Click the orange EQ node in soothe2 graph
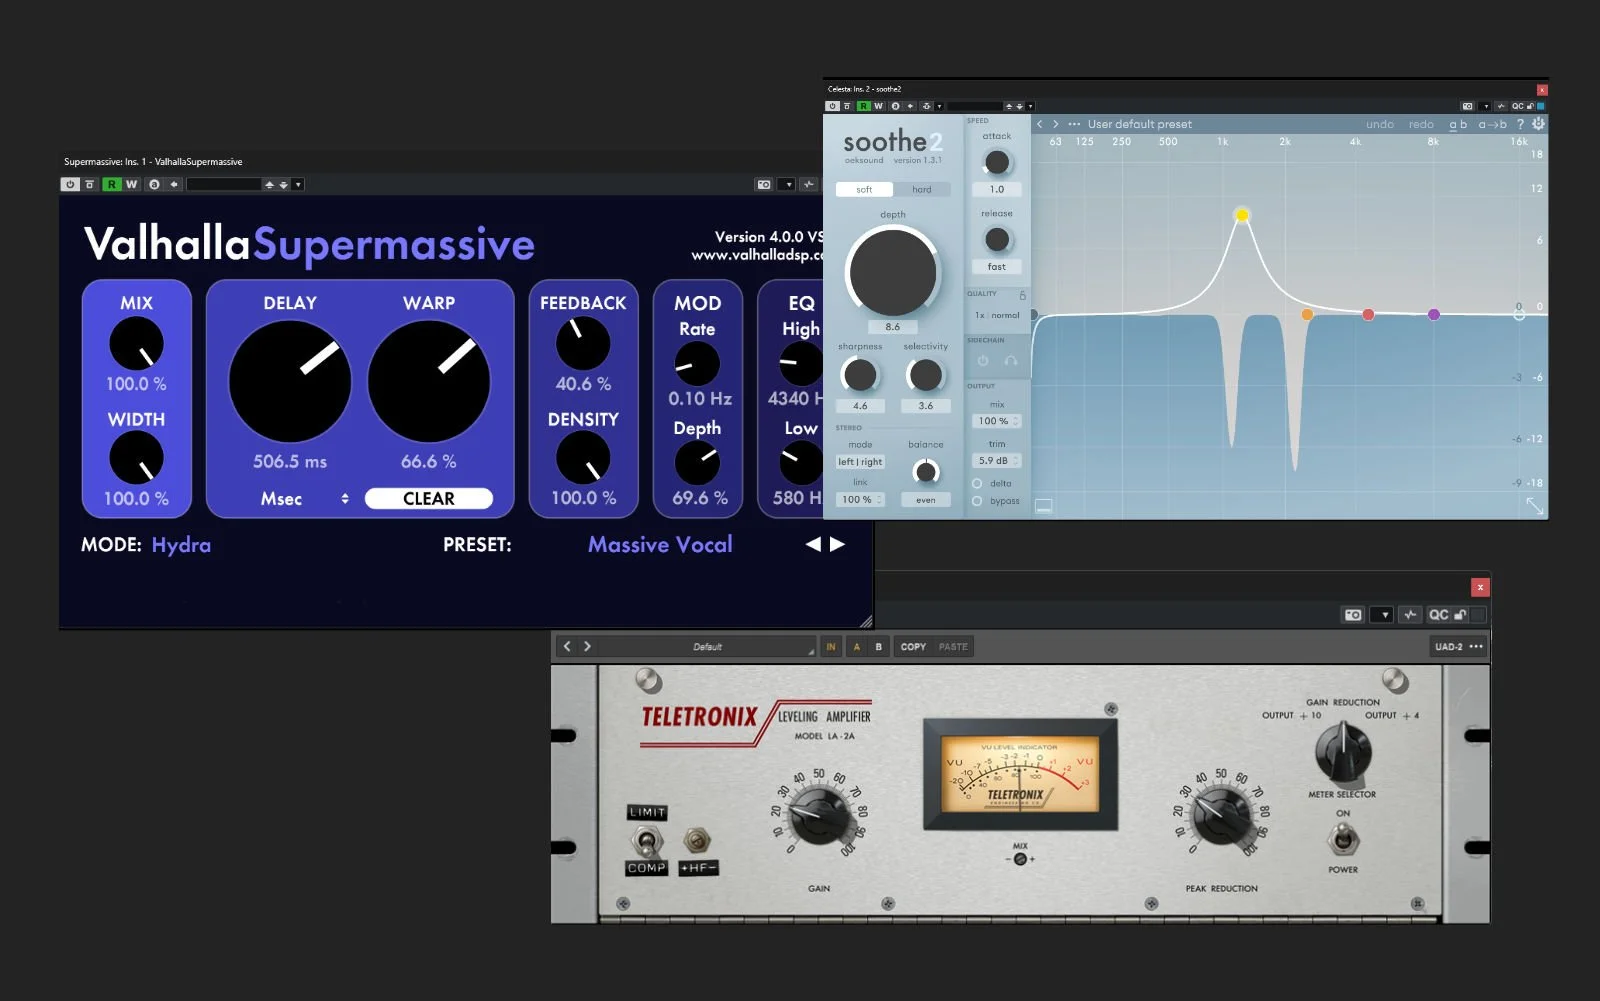This screenshot has width=1600, height=1001. coord(1307,314)
